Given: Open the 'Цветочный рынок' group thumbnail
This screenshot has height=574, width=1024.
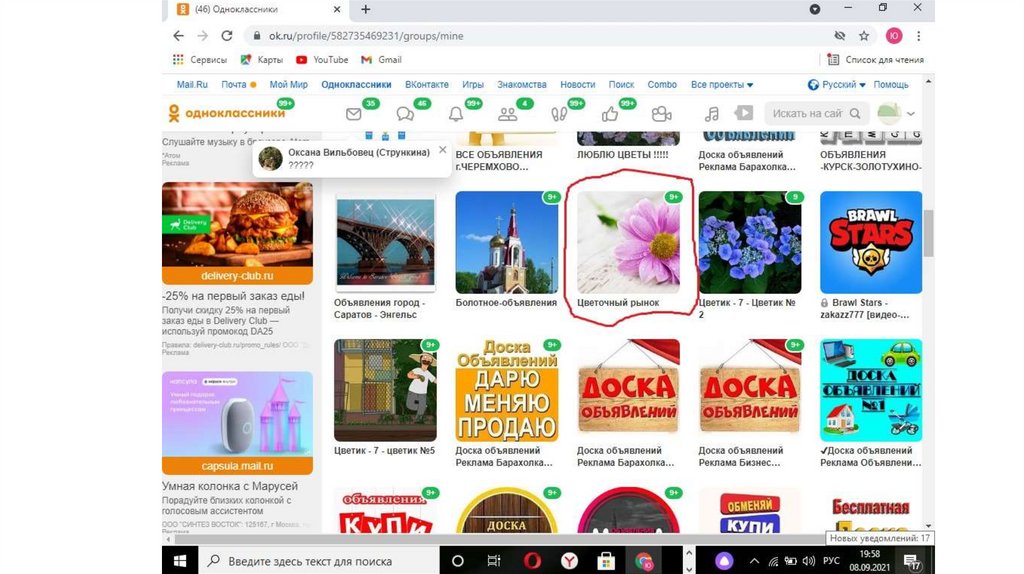Looking at the screenshot, I should pos(629,243).
